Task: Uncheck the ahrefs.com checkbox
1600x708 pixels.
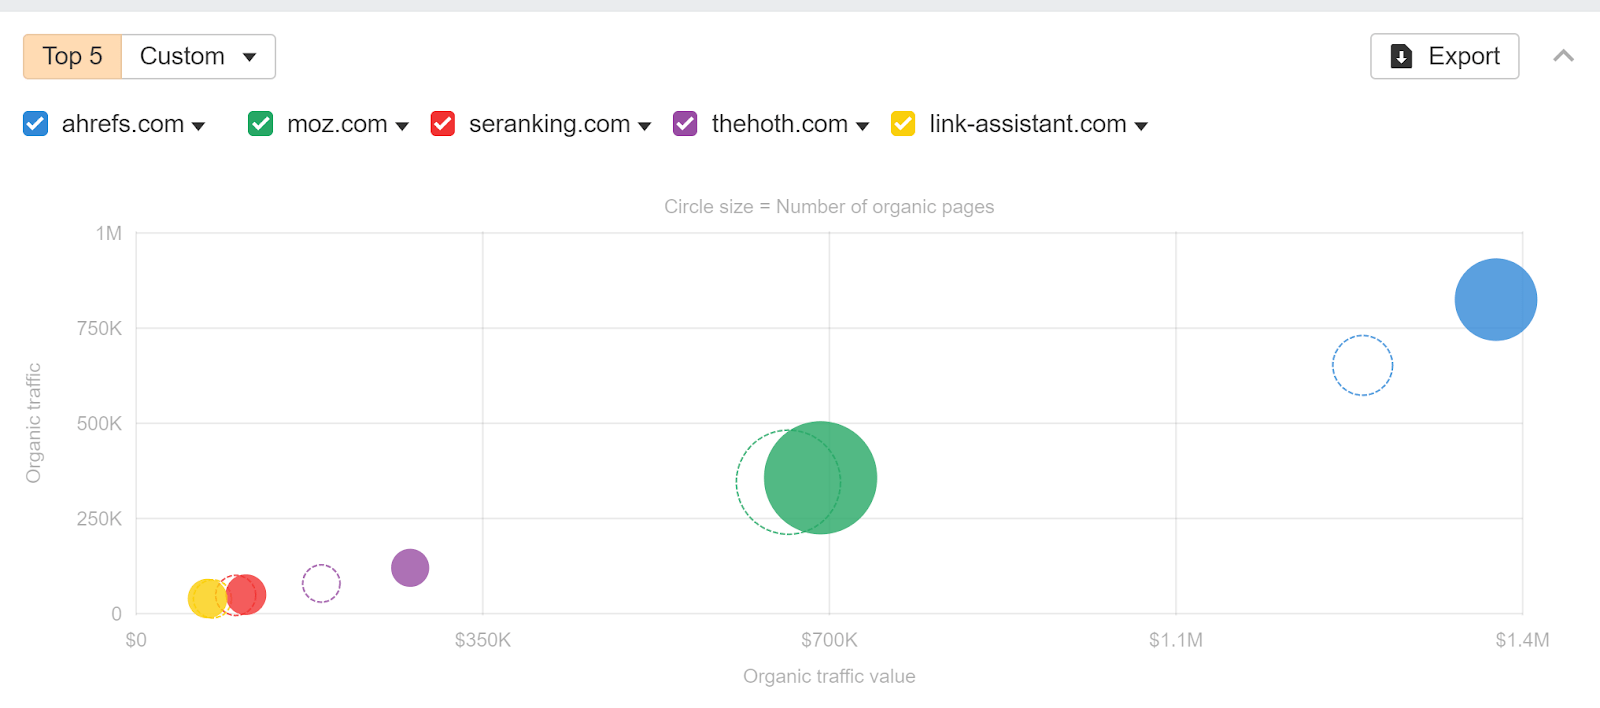Action: [x=35, y=123]
